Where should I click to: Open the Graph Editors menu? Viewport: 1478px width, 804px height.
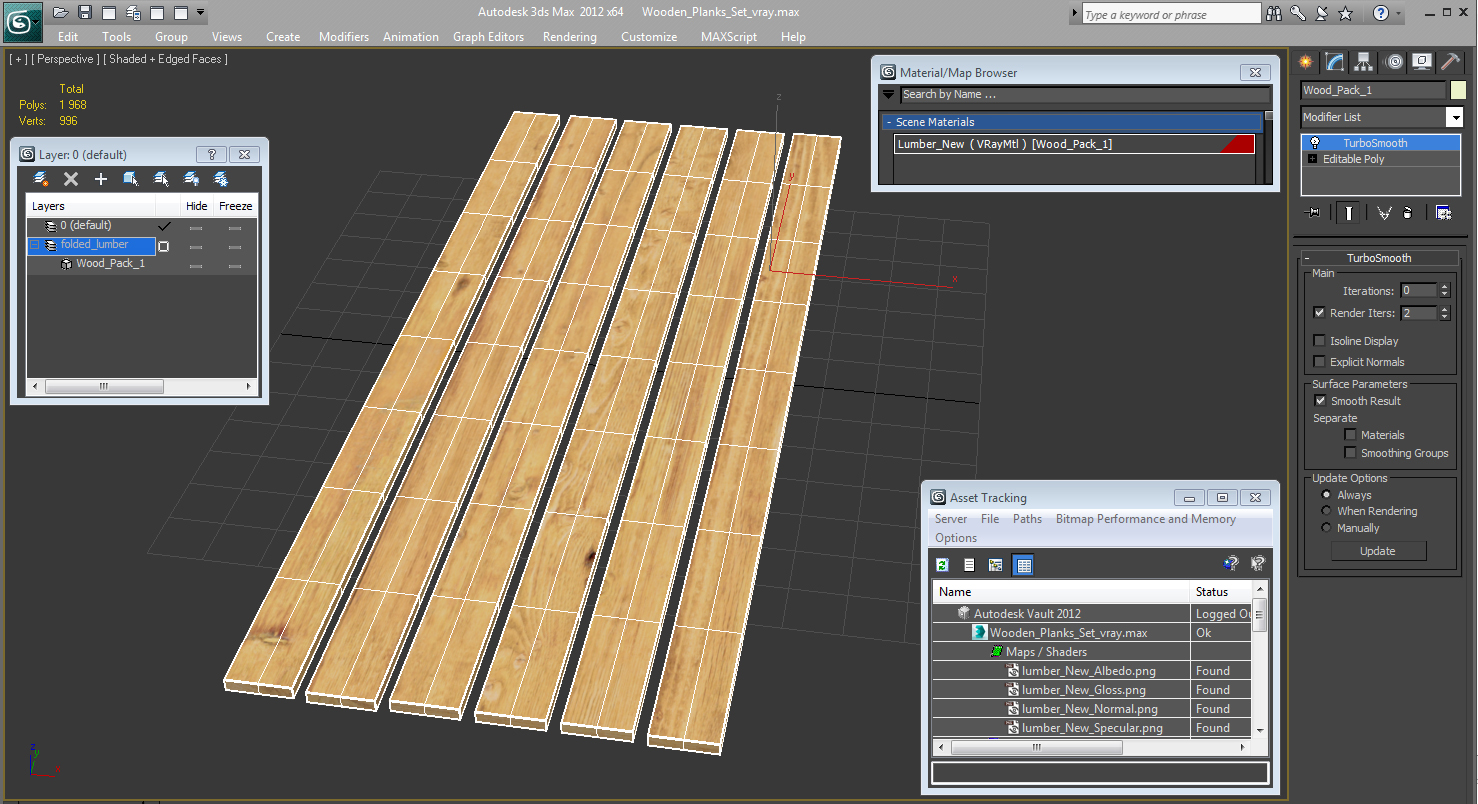[488, 37]
